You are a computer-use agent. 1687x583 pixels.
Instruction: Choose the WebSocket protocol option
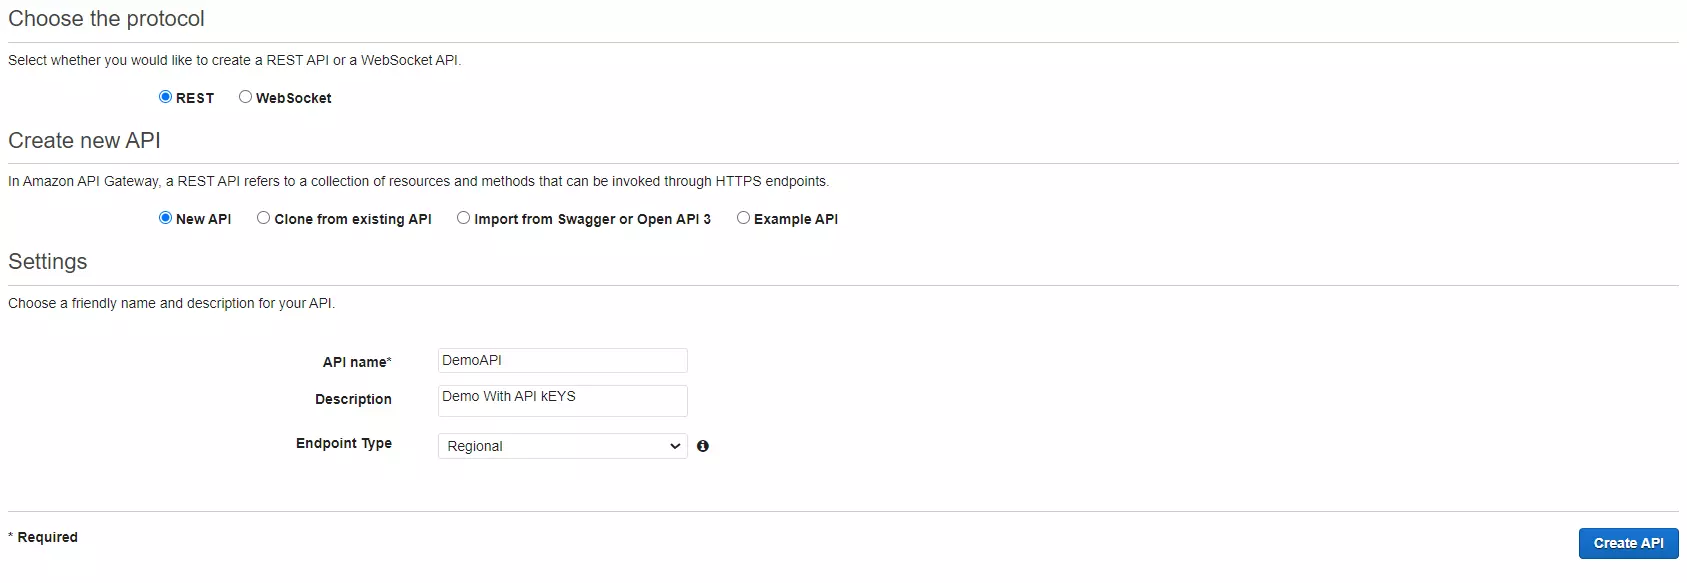(x=245, y=97)
